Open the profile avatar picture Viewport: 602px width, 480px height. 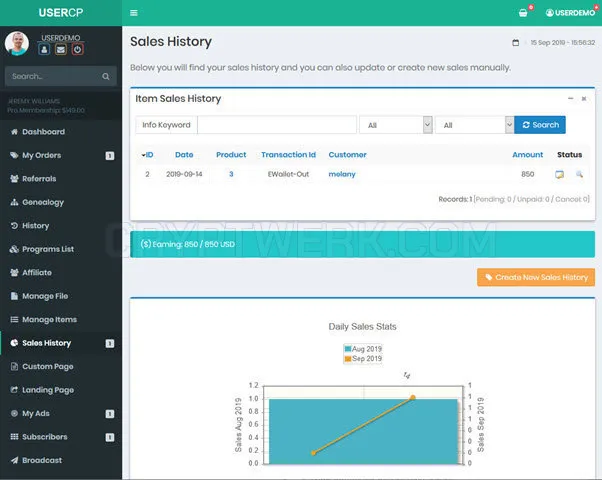17,43
